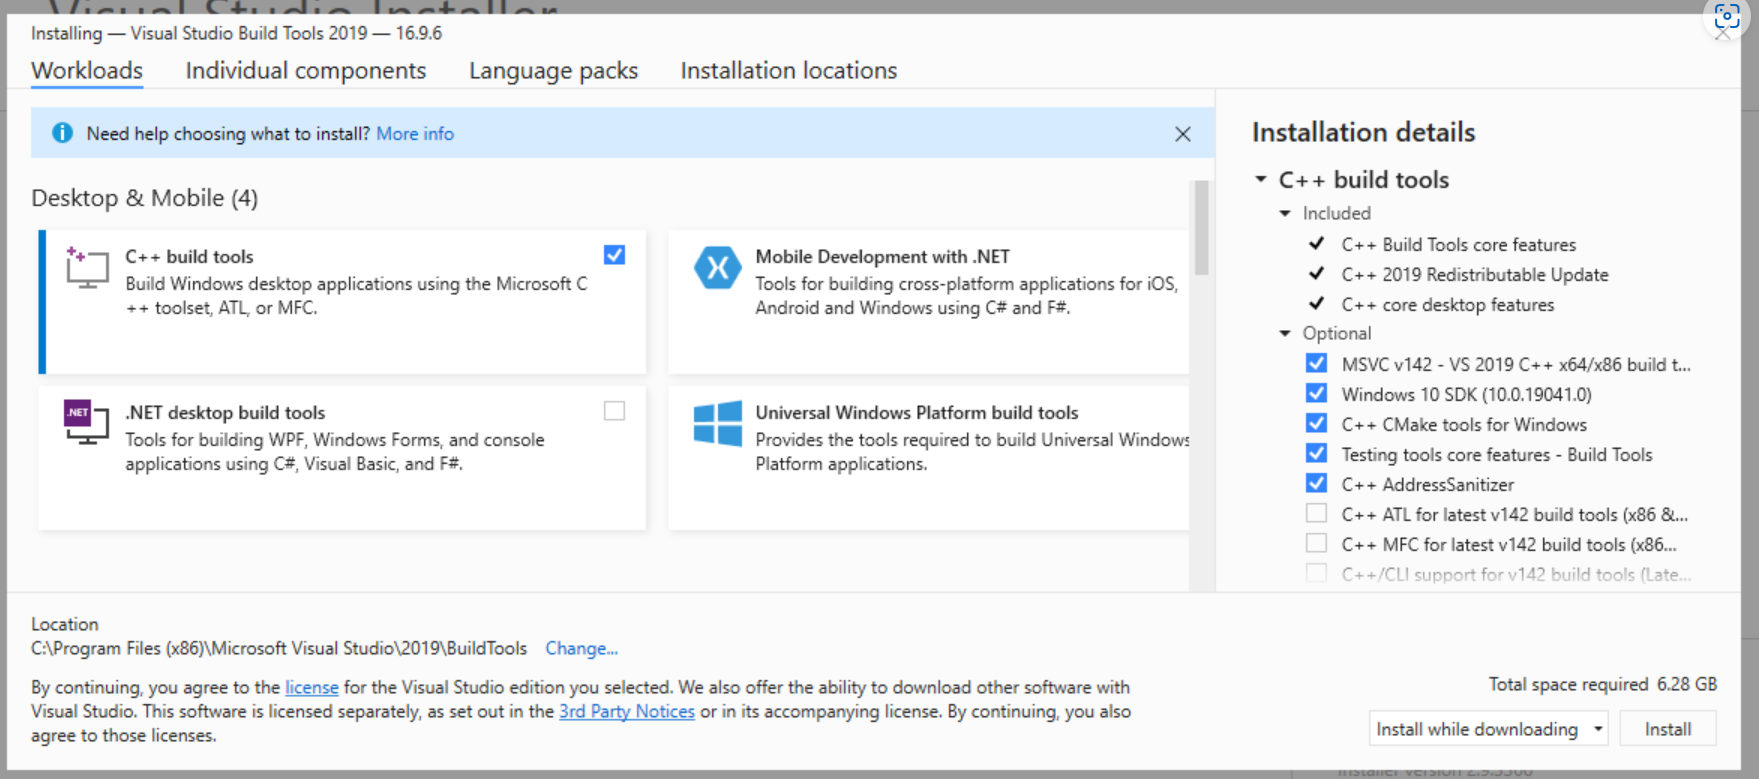Image resolution: width=1759 pixels, height=779 pixels.
Task: Check C++/CLI support for v142 build tools
Action: click(1316, 573)
